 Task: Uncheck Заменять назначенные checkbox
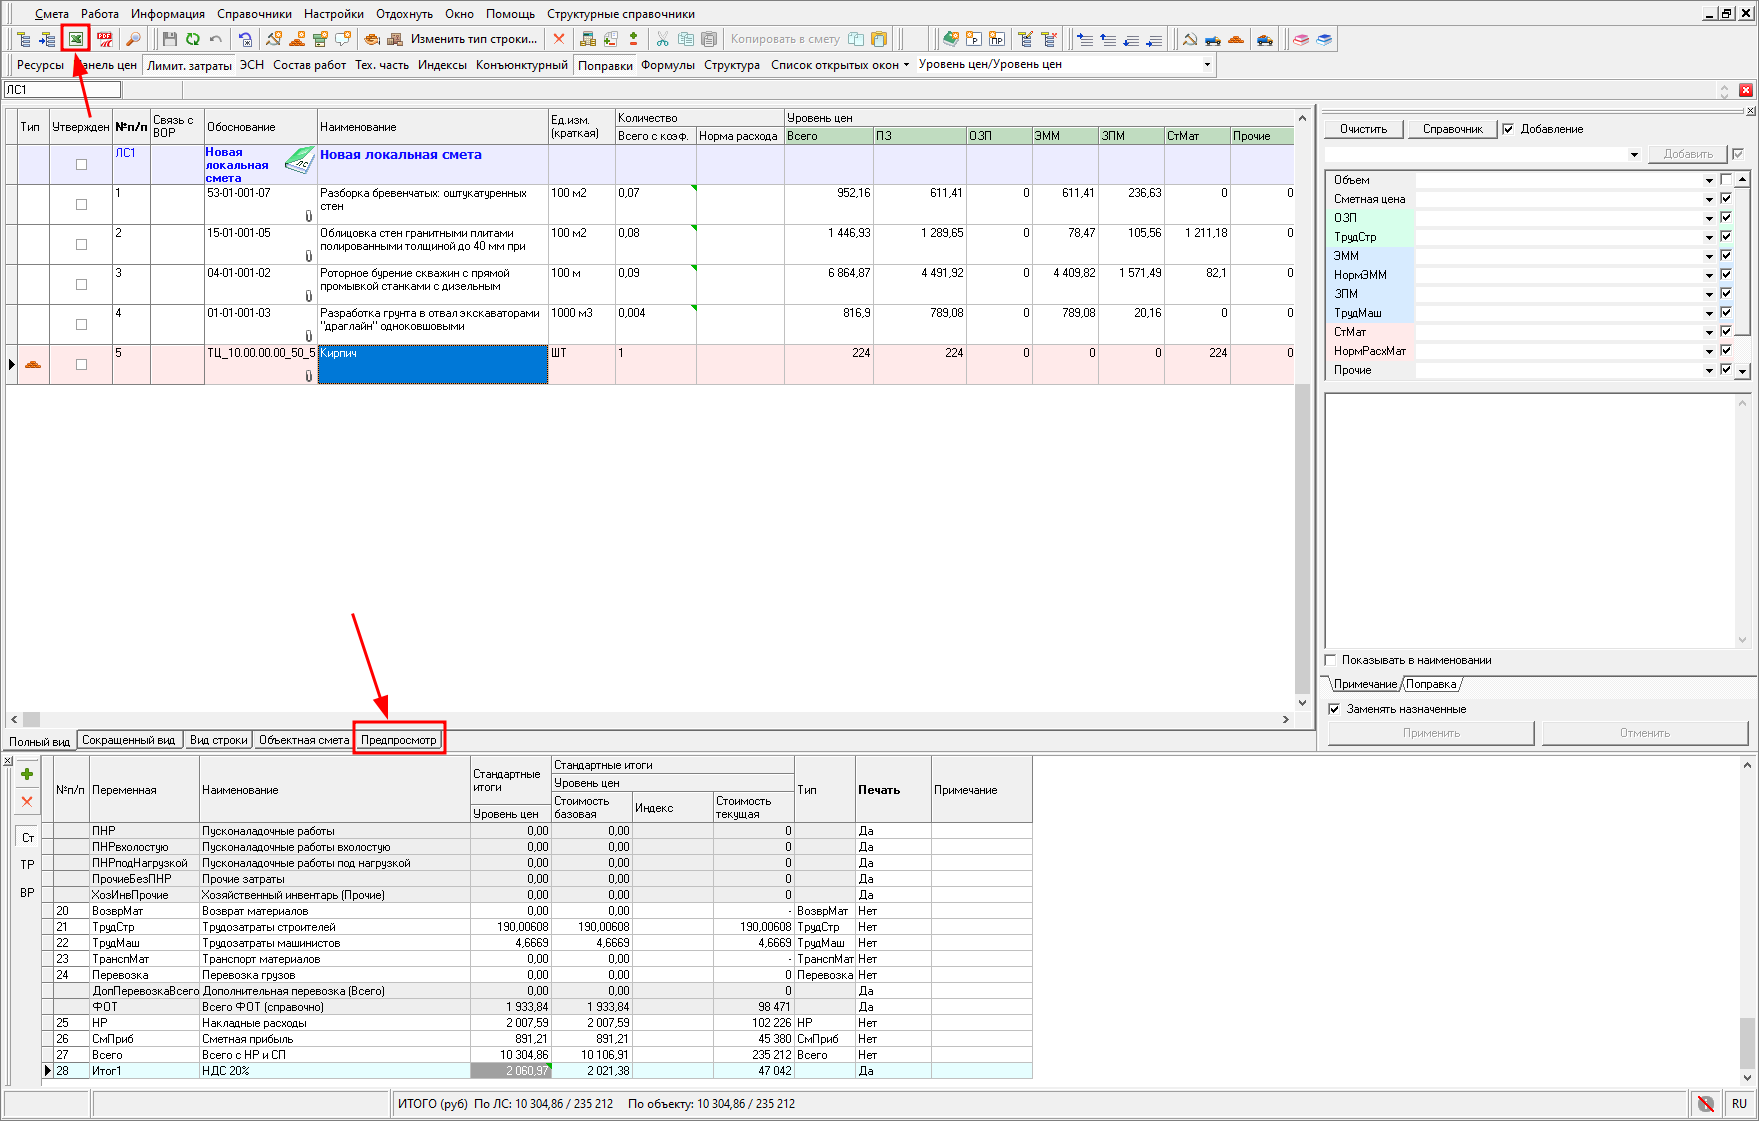(x=1334, y=709)
